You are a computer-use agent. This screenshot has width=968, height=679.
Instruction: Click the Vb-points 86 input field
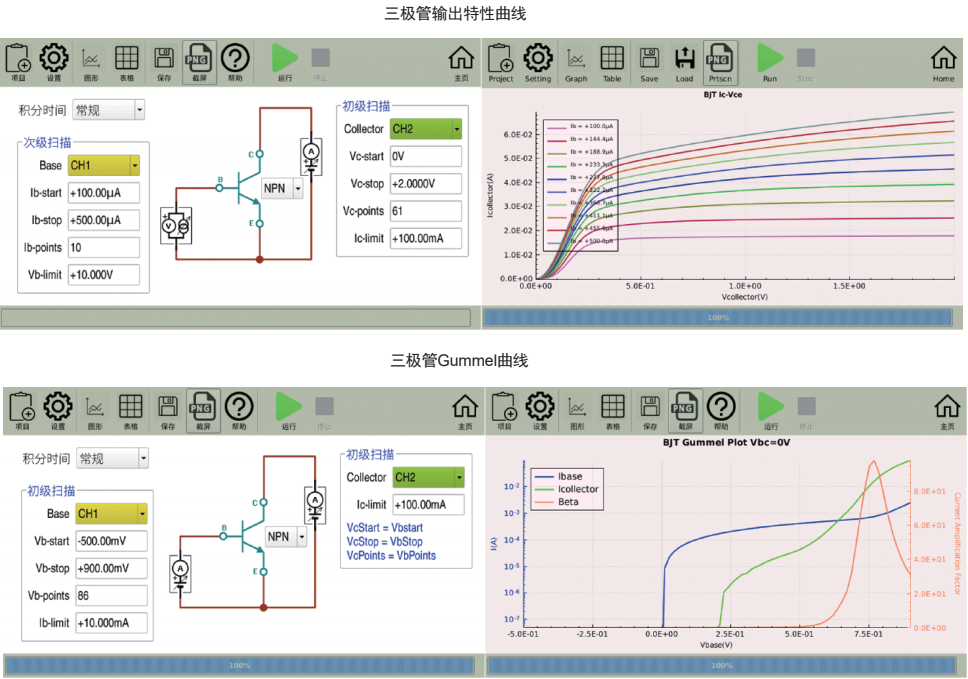tap(111, 596)
